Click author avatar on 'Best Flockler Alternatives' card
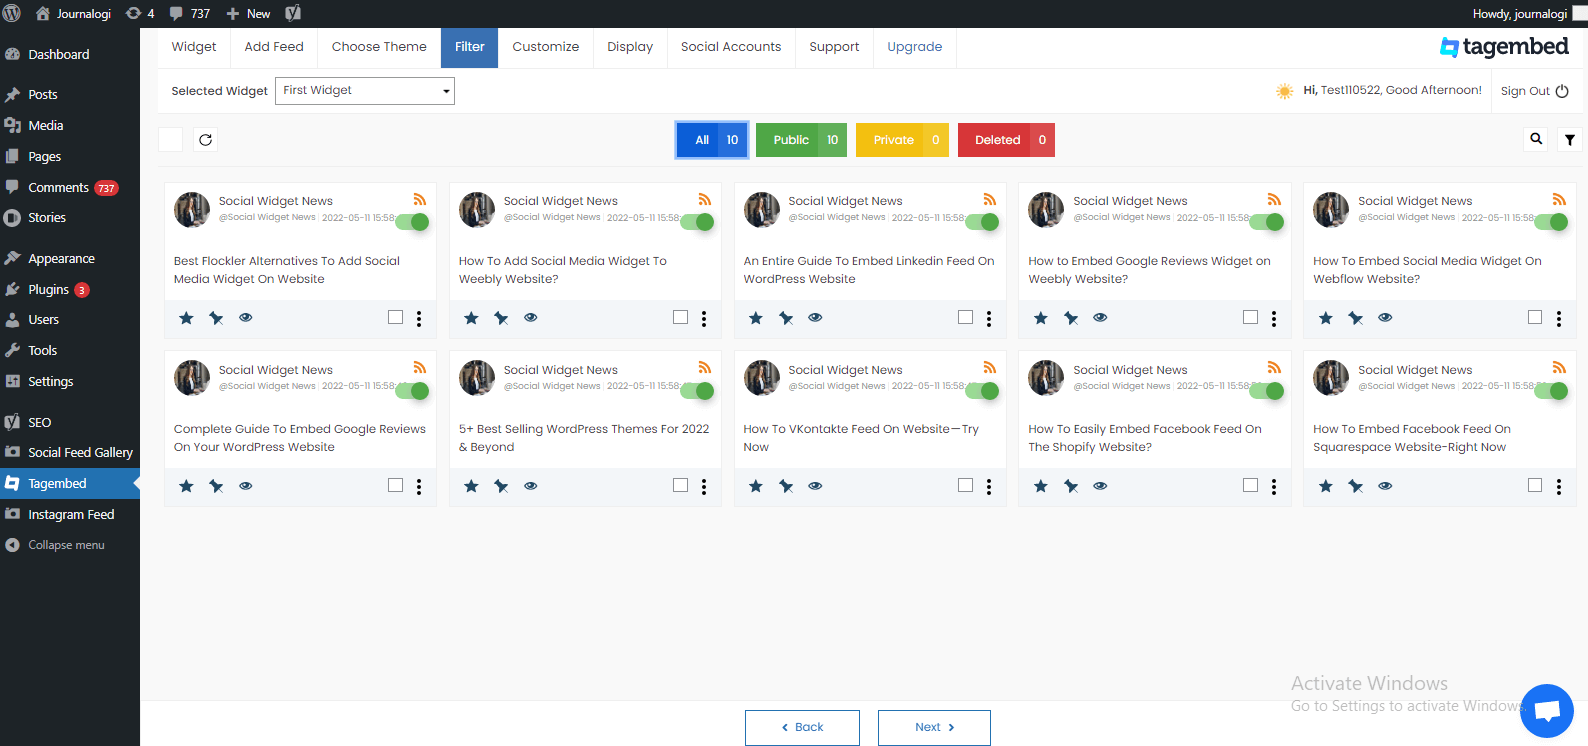This screenshot has width=1588, height=746. 192,210
